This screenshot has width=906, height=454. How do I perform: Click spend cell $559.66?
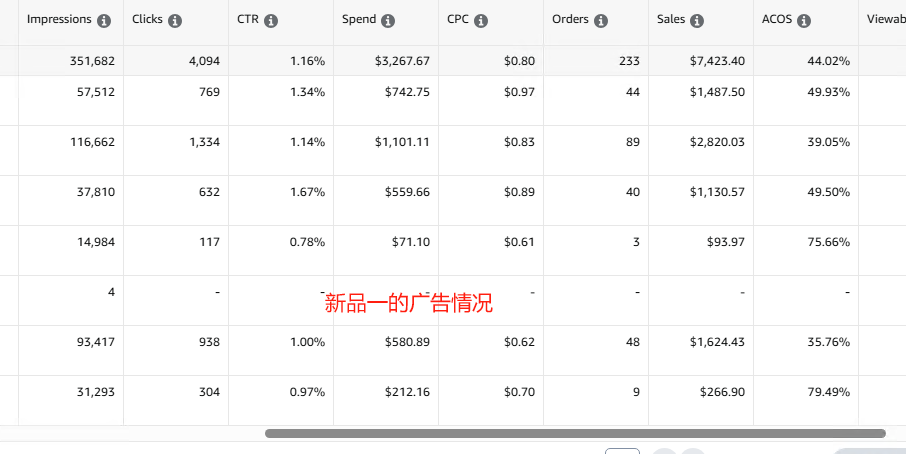tap(407, 192)
